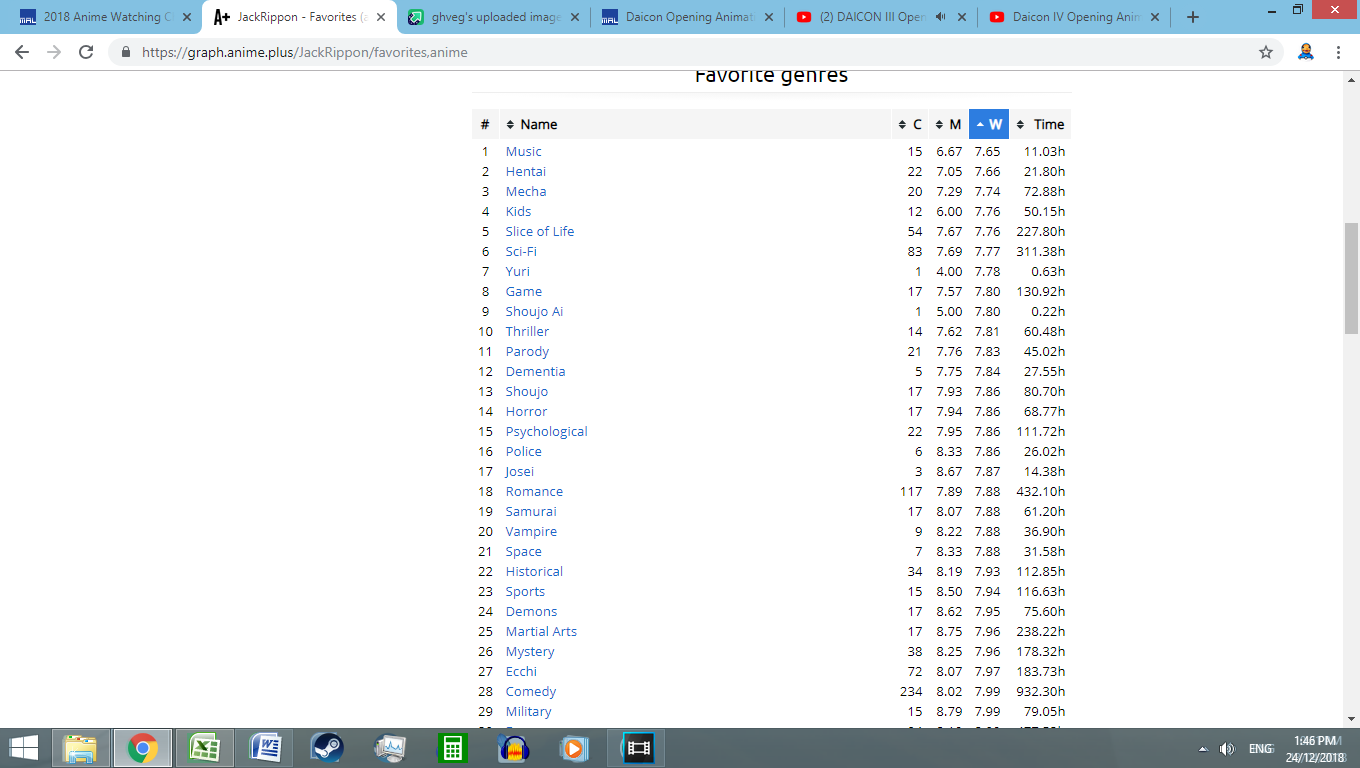Reload the page with the refresh button

pos(86,52)
